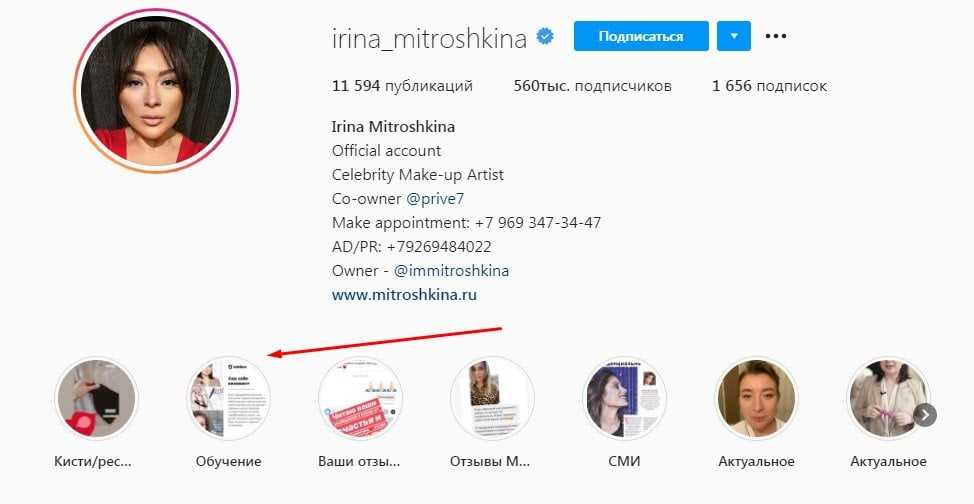Screen dimensions: 974x504
Task: Open the first Актуальное highlight with face
Action: tap(756, 398)
